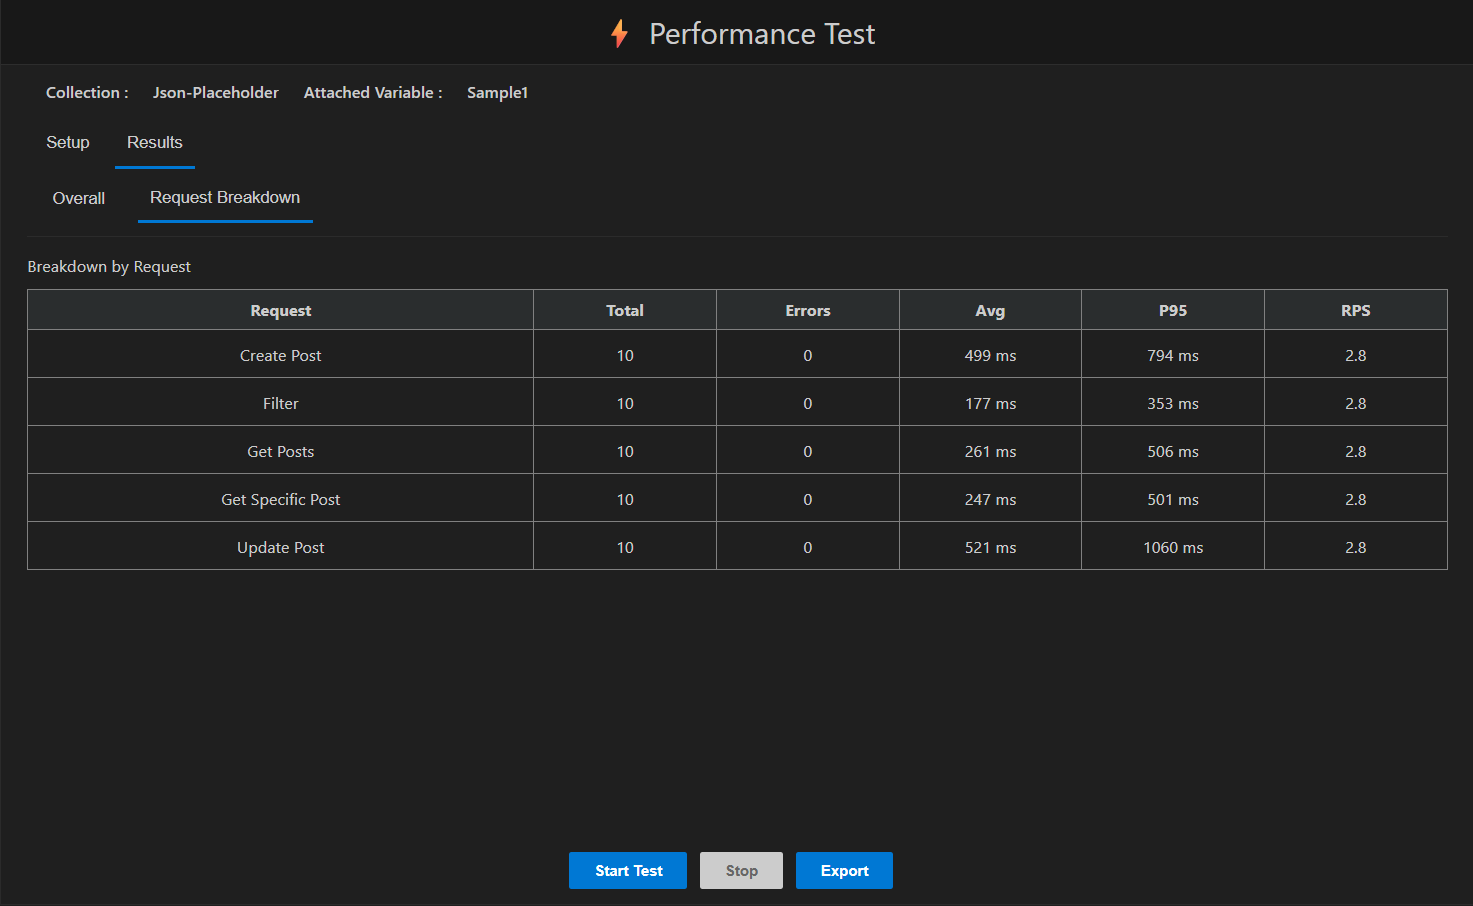This screenshot has height=906, width=1473.
Task: Select the Results tab
Action: point(155,142)
